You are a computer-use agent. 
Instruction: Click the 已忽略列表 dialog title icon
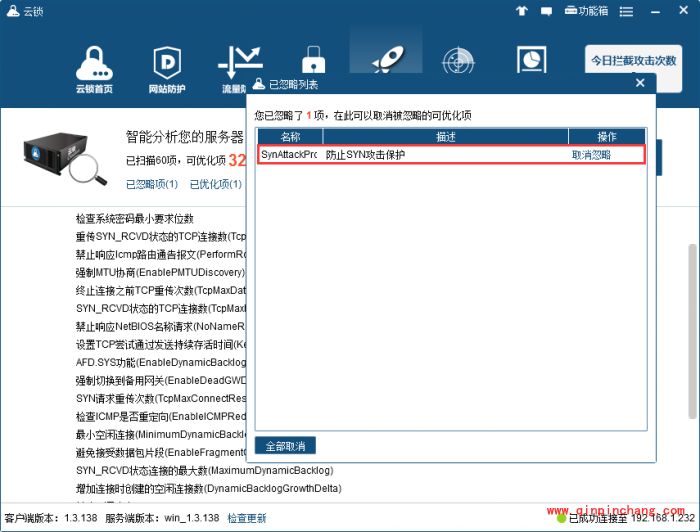tap(259, 83)
